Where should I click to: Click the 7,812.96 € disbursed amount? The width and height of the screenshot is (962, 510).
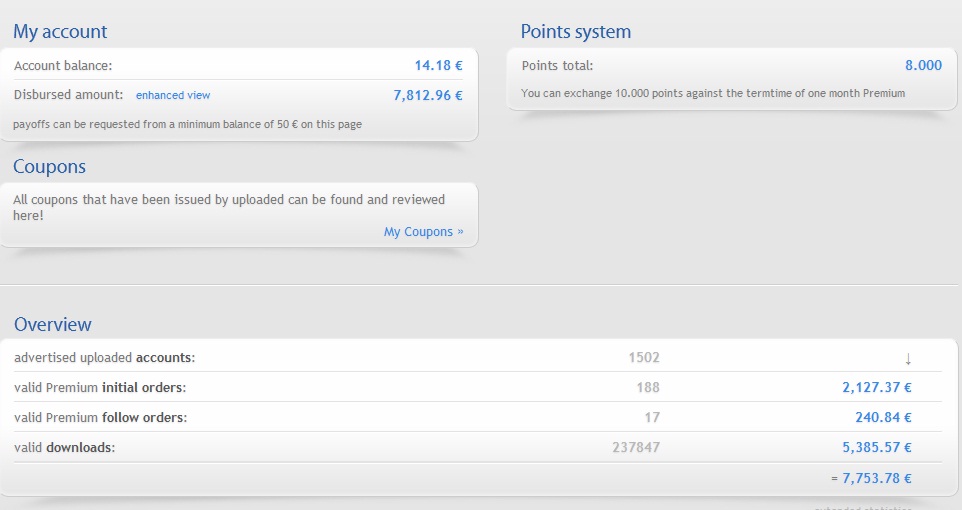point(428,96)
